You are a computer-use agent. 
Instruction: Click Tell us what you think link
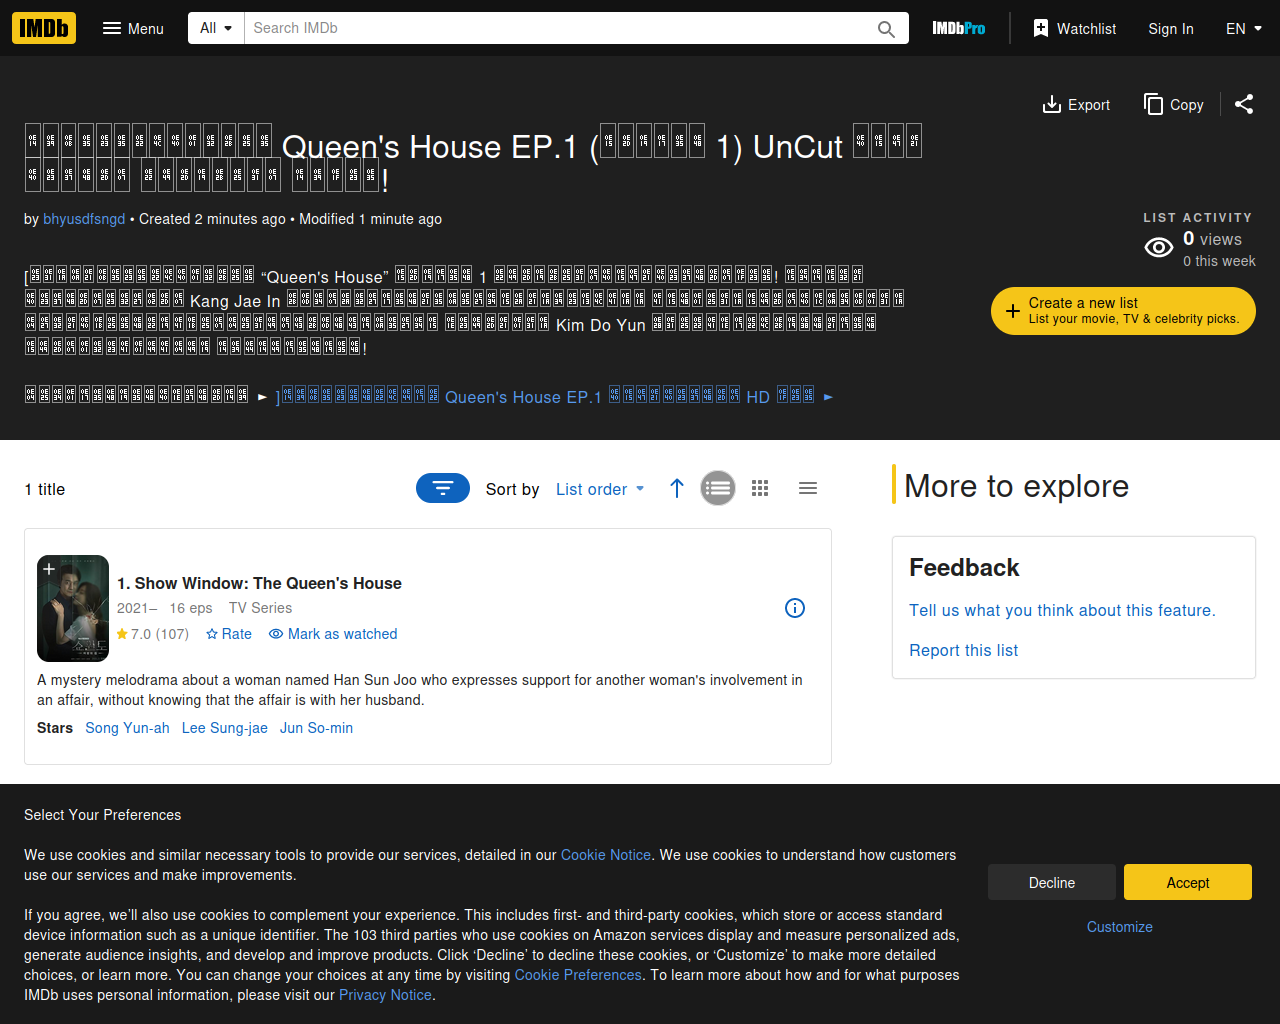(x=1062, y=610)
